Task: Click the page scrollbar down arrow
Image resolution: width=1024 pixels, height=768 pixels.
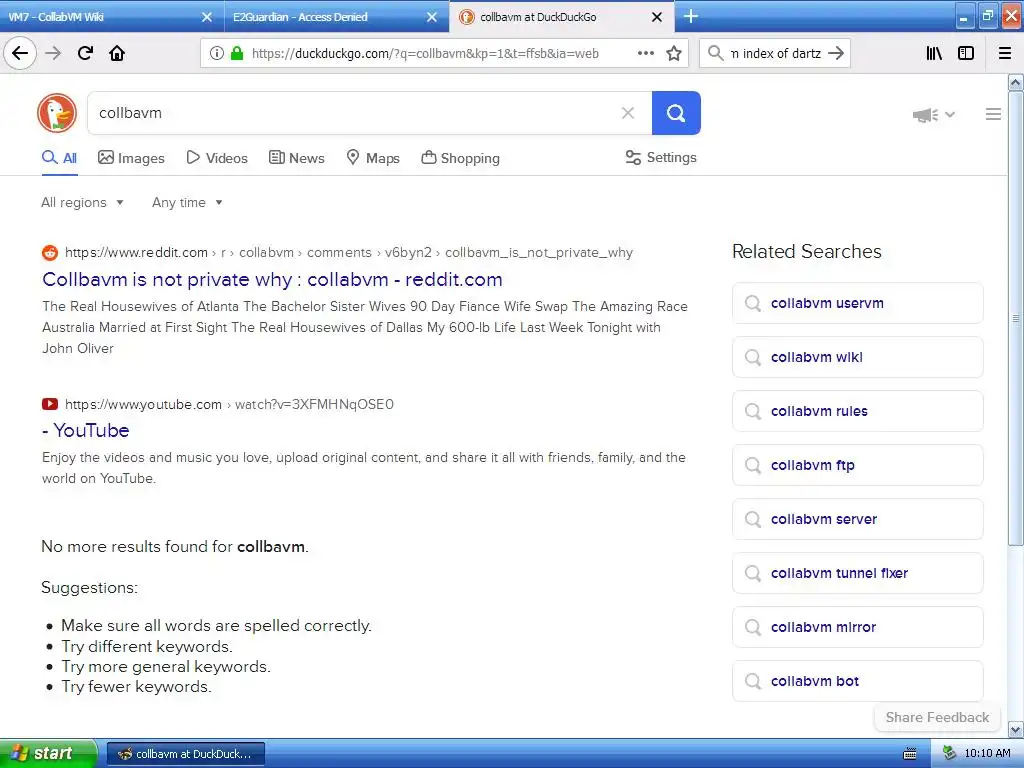Action: [x=1016, y=729]
